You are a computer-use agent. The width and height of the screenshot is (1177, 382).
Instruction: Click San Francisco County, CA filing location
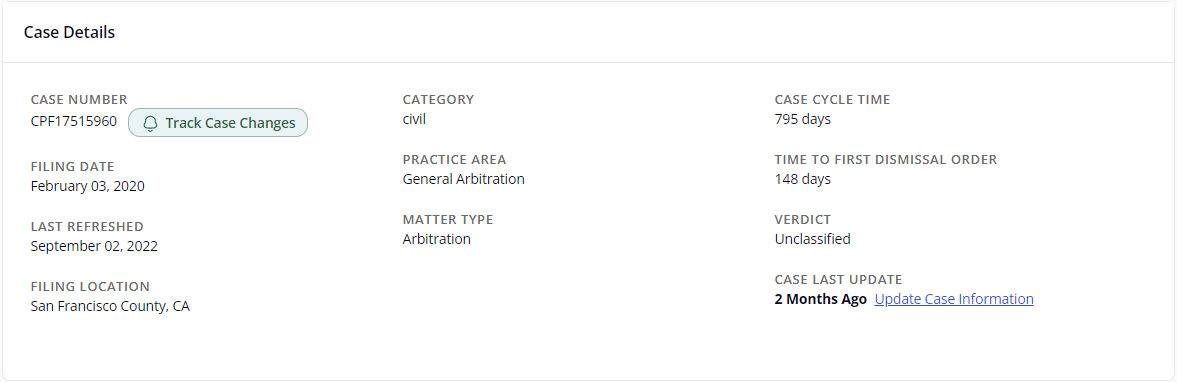[x=110, y=306]
